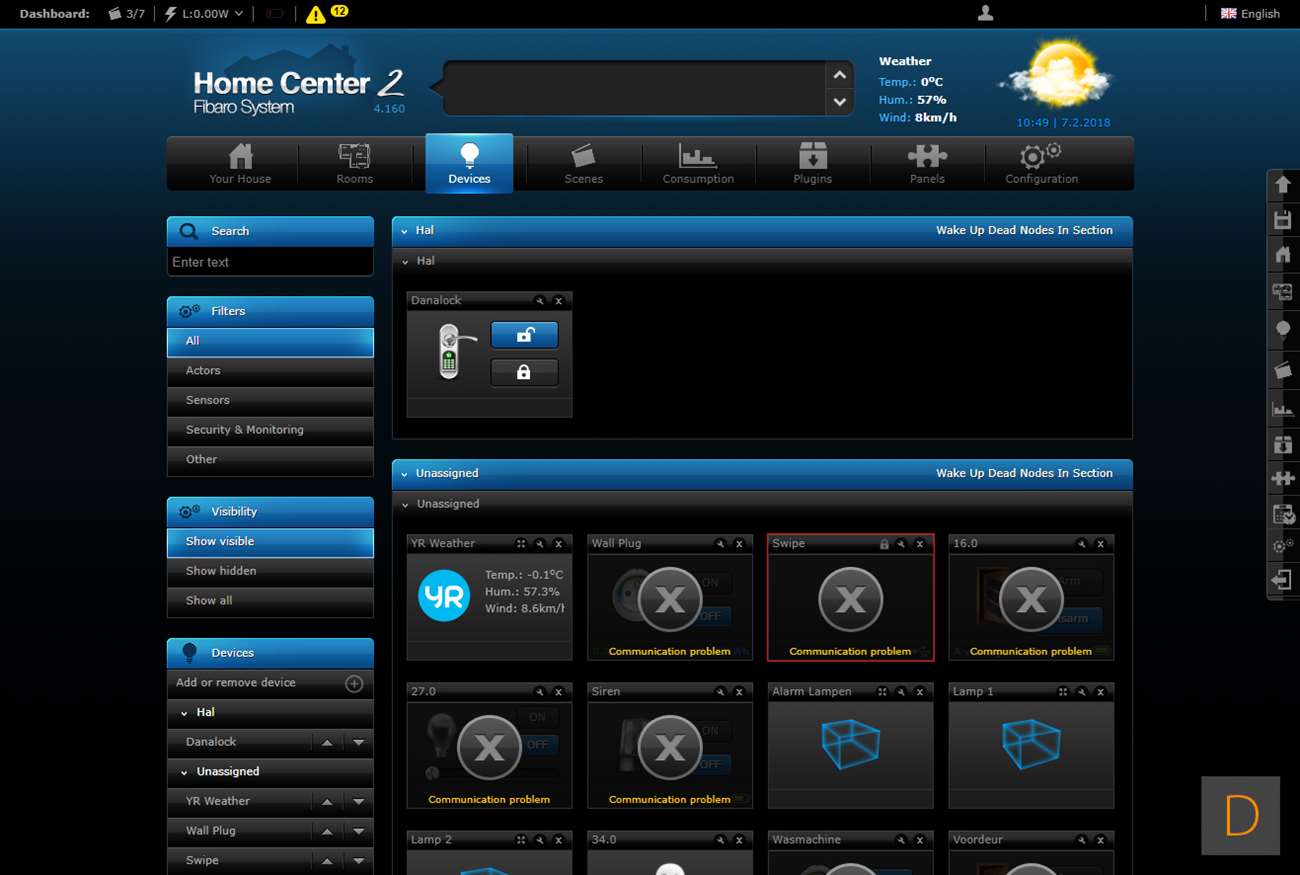
Task: Wake up dead nodes in Hal section
Action: [x=1024, y=230]
